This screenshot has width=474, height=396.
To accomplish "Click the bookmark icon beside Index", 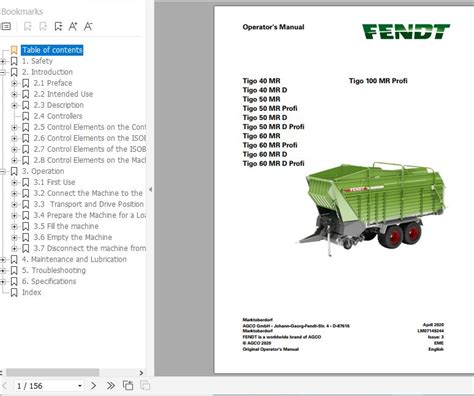I will point(14,292).
